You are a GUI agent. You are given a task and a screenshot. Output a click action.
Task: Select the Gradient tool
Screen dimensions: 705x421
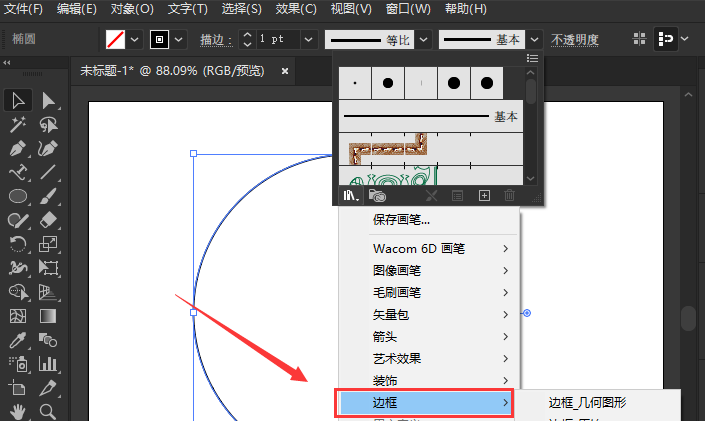[x=48, y=316]
